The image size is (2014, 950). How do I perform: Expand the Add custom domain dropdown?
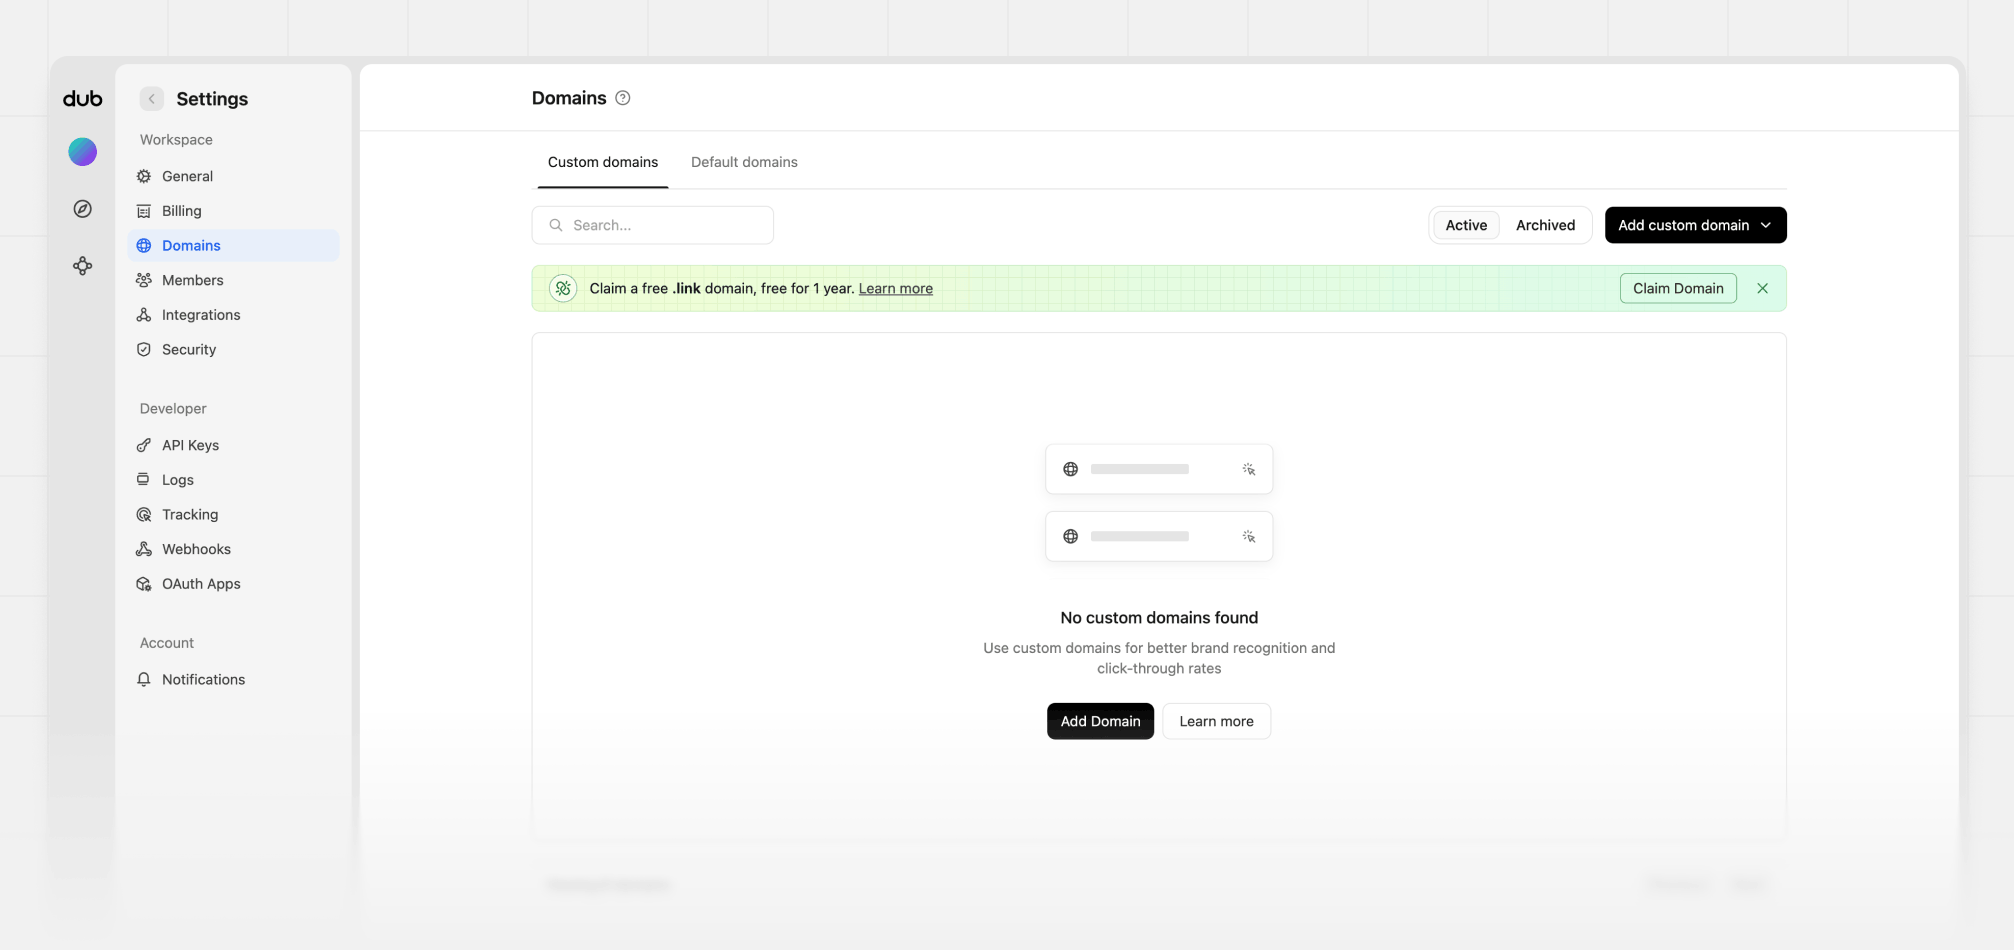pos(1695,225)
